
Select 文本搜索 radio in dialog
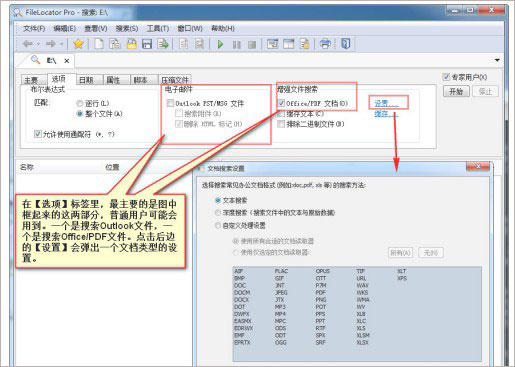click(218, 200)
